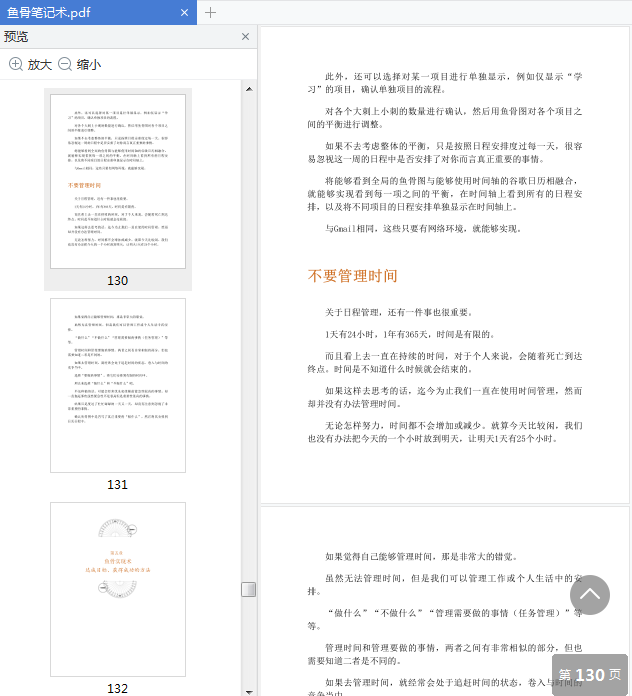Click the page number label 130
632x696 pixels.
click(x=118, y=281)
